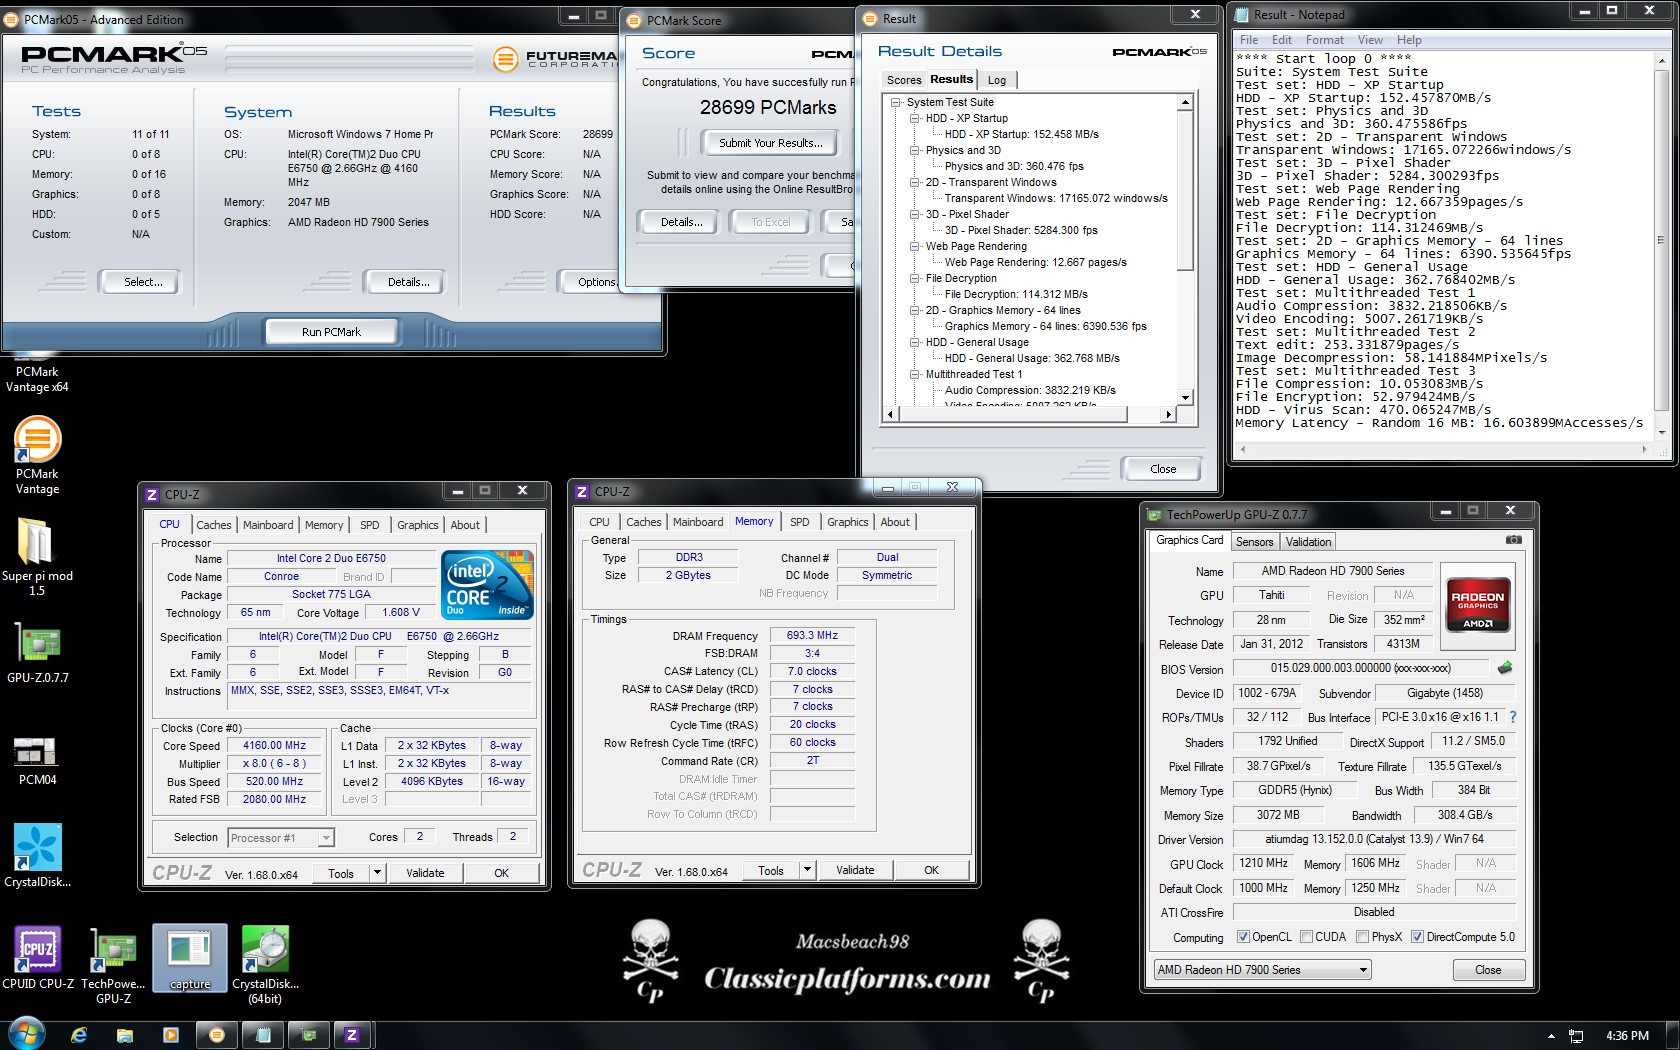Screen dimensions: 1680x1050
Task: Select the PCM04 desktop icon
Action: tap(37, 760)
